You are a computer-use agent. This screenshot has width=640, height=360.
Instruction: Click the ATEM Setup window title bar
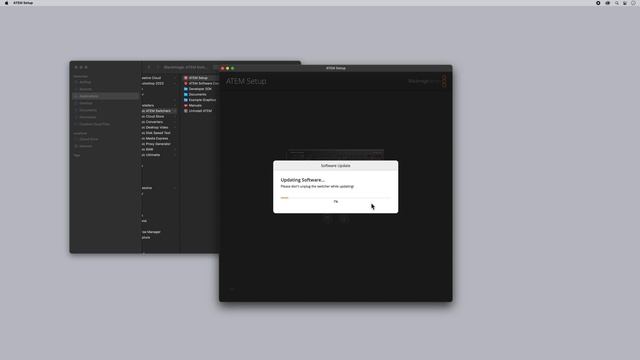pyautogui.click(x=336, y=68)
